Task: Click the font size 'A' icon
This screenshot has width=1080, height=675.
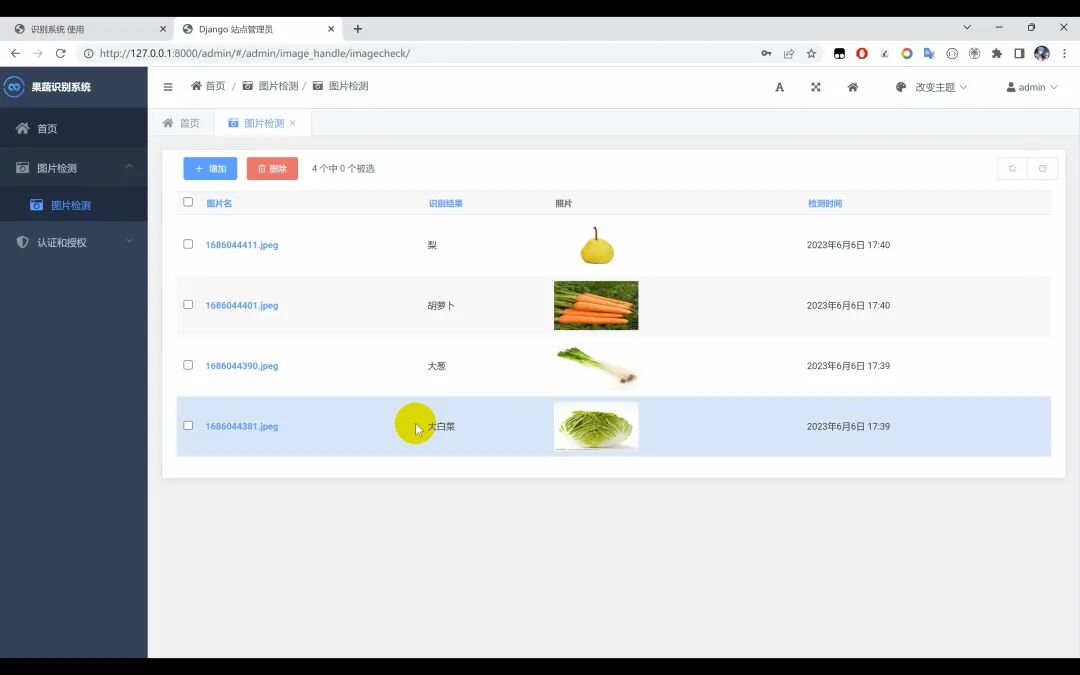Action: coord(779,87)
